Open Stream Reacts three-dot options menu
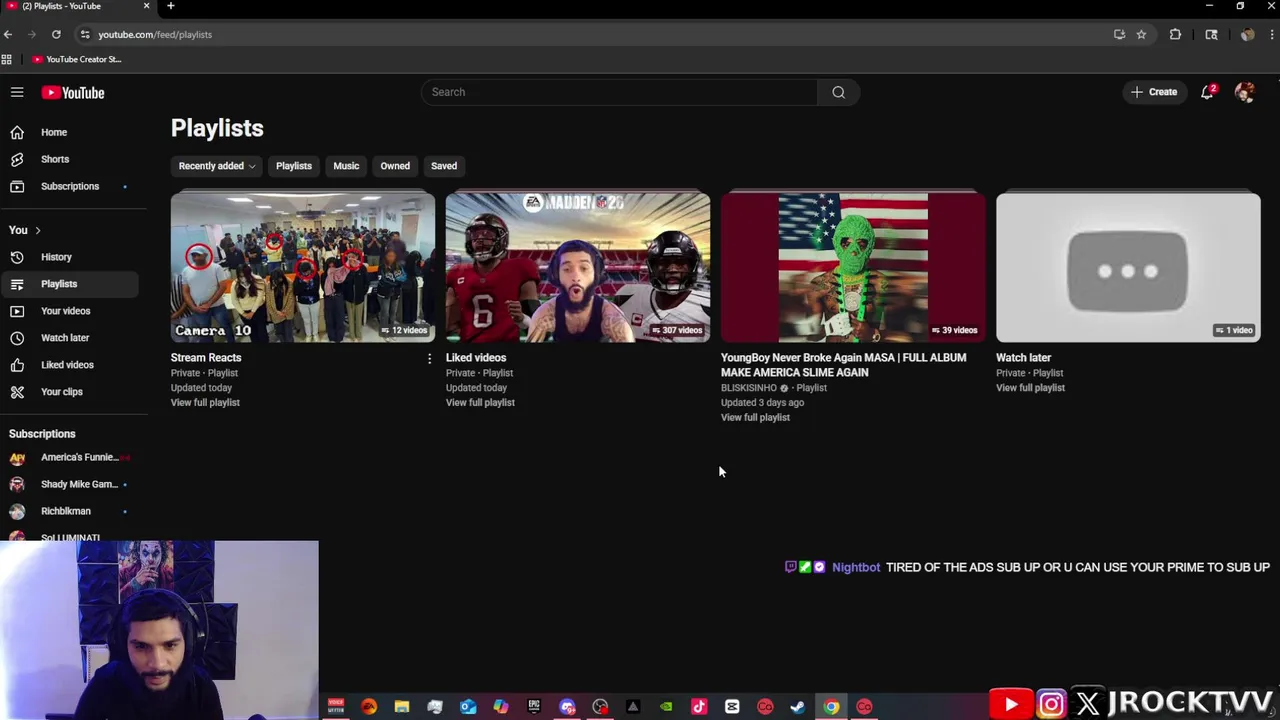The height and width of the screenshot is (720, 1280). tap(429, 358)
